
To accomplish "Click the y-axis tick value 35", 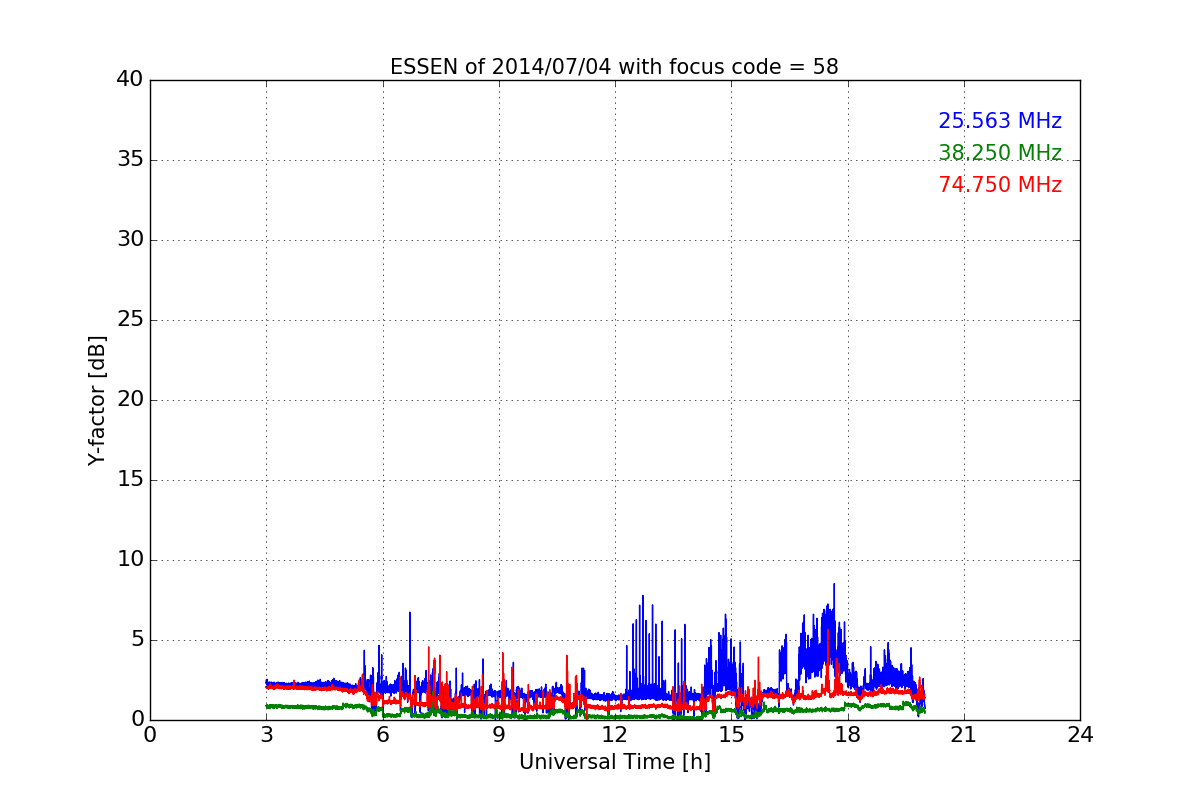I will pyautogui.click(x=130, y=160).
